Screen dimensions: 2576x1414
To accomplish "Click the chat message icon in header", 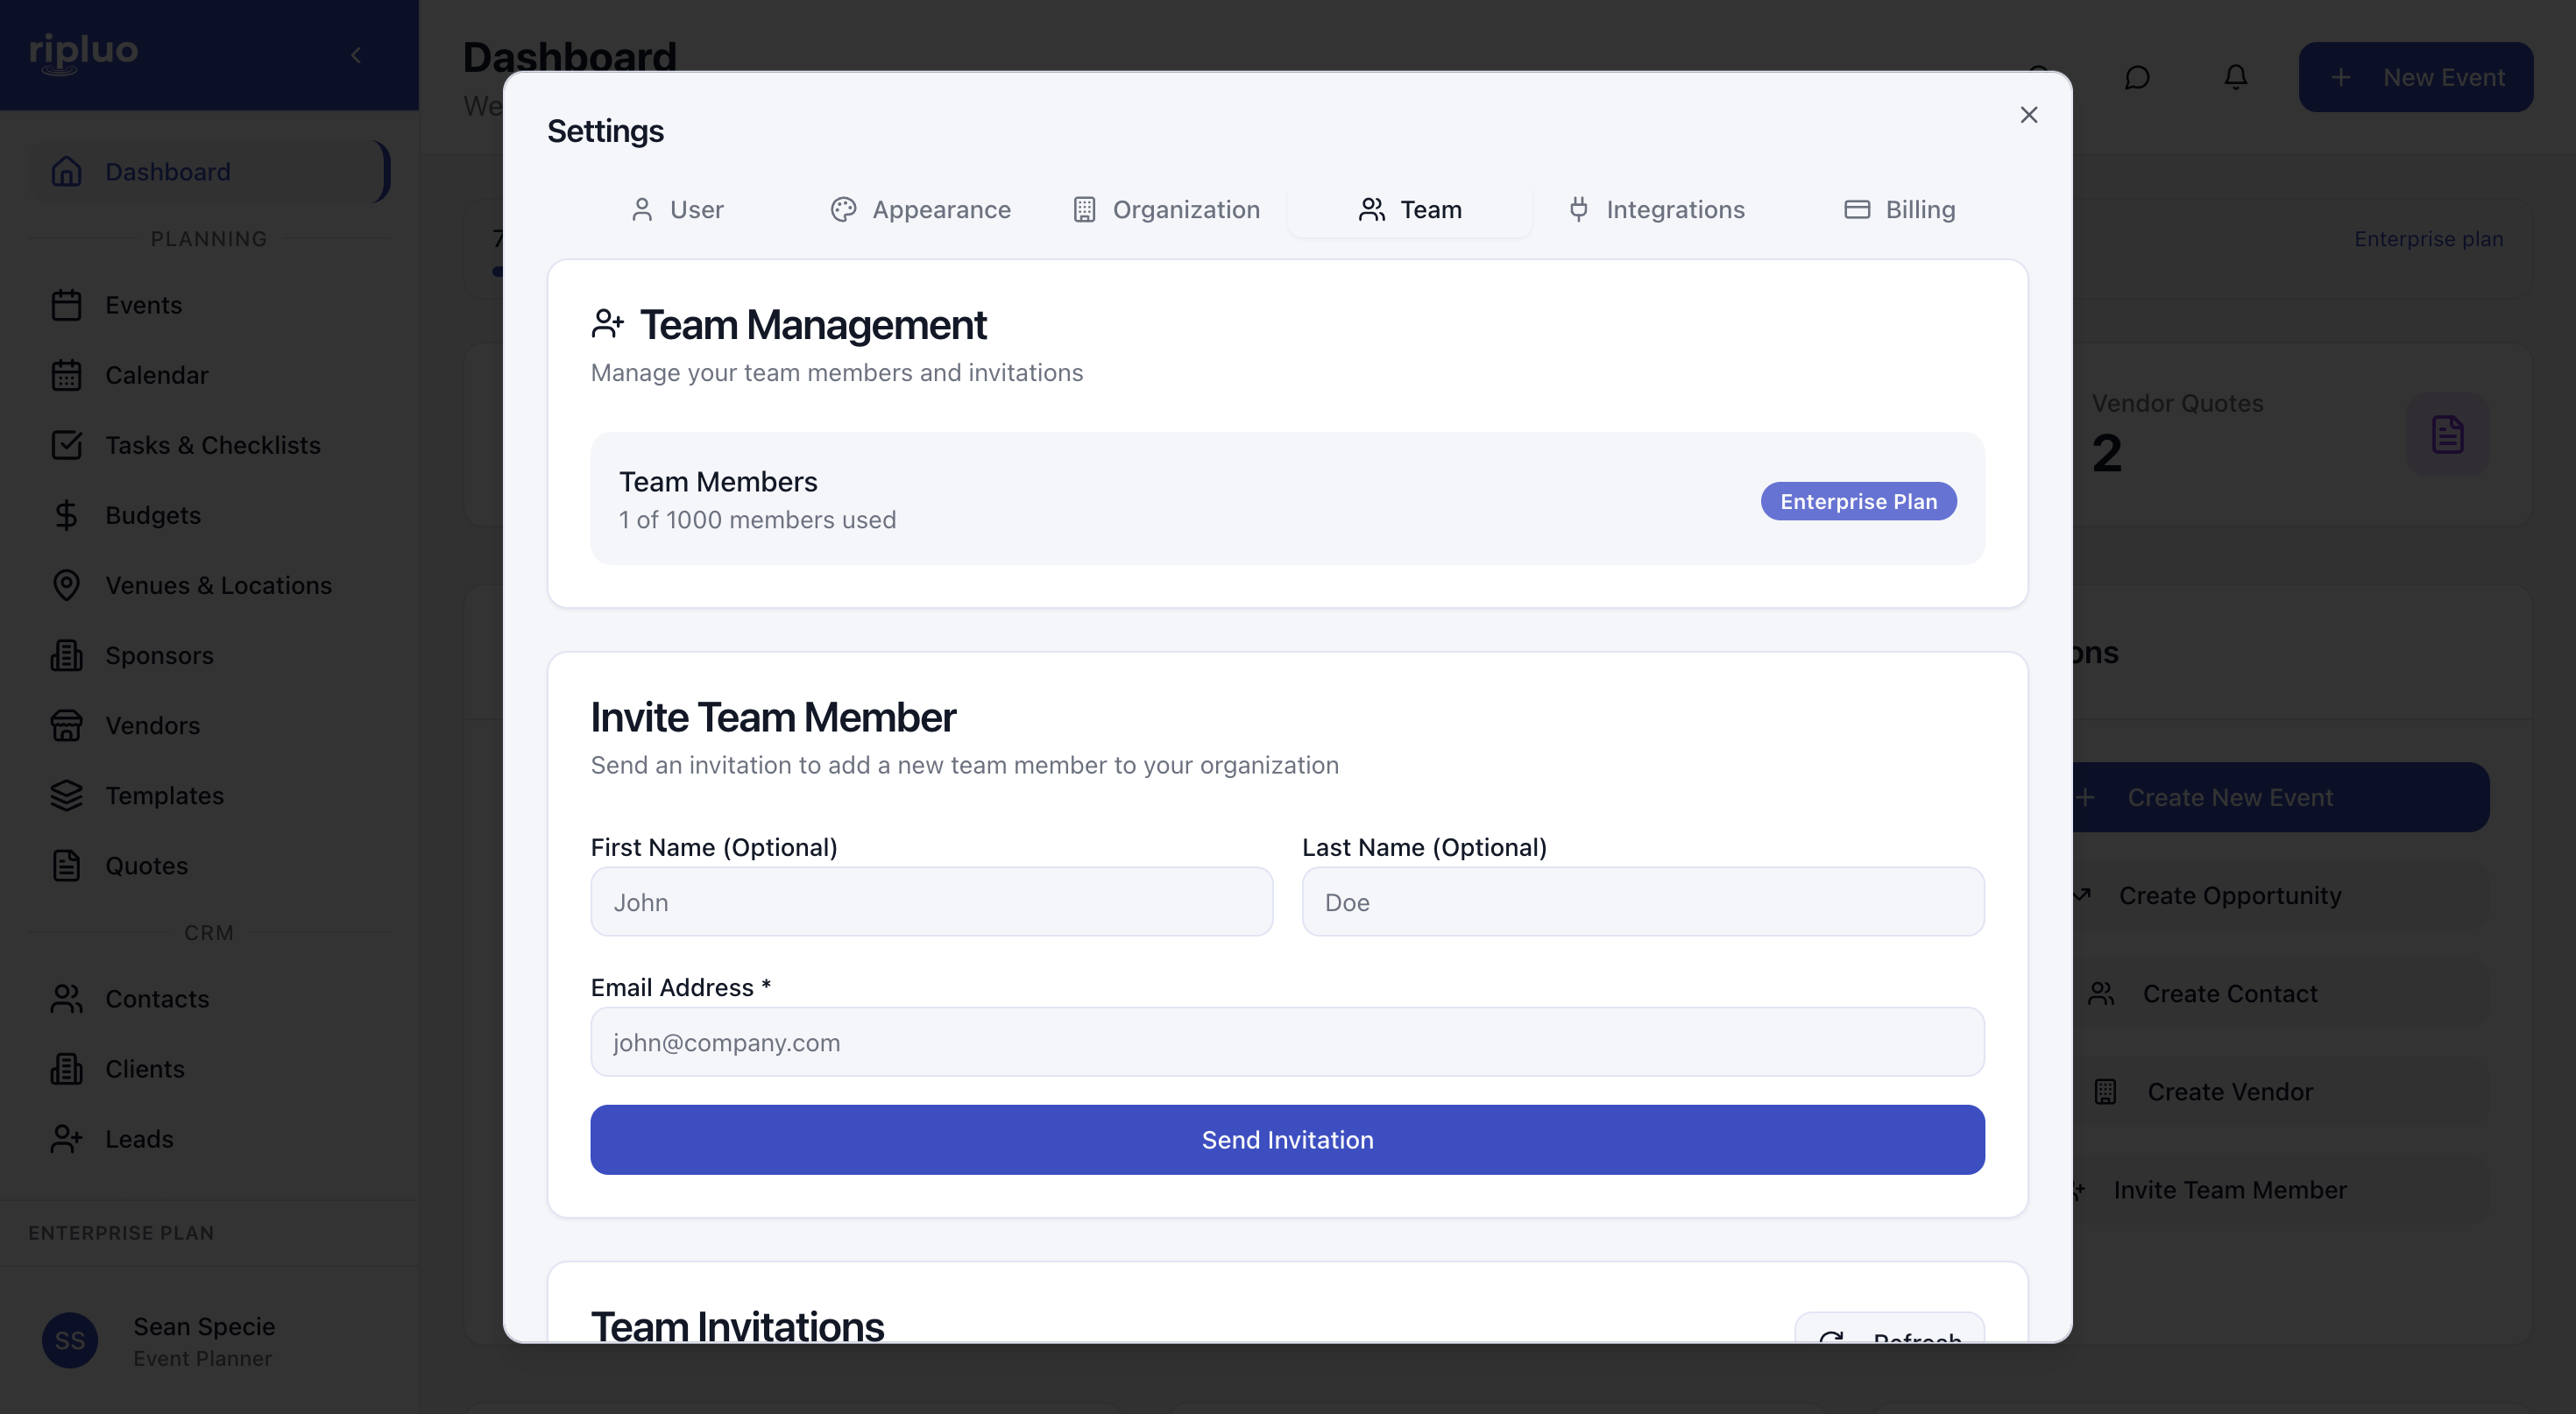I will [2137, 77].
